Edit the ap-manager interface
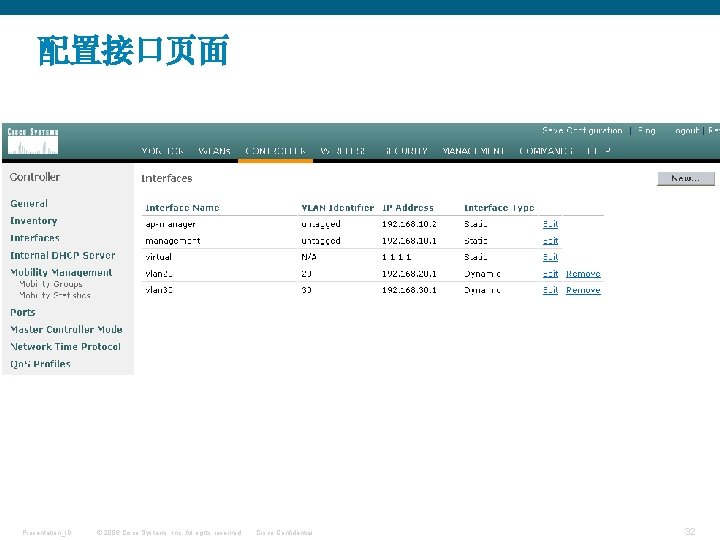The width and height of the screenshot is (720, 540). click(550, 224)
